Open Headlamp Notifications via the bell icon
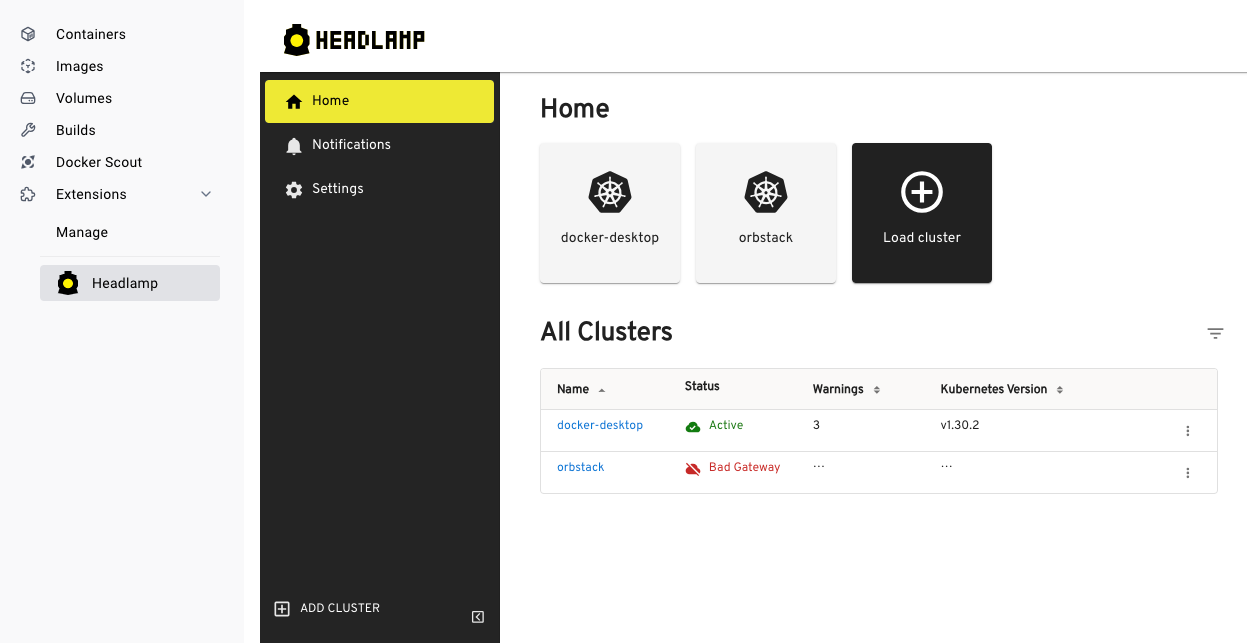The width and height of the screenshot is (1248, 644). coord(294,145)
